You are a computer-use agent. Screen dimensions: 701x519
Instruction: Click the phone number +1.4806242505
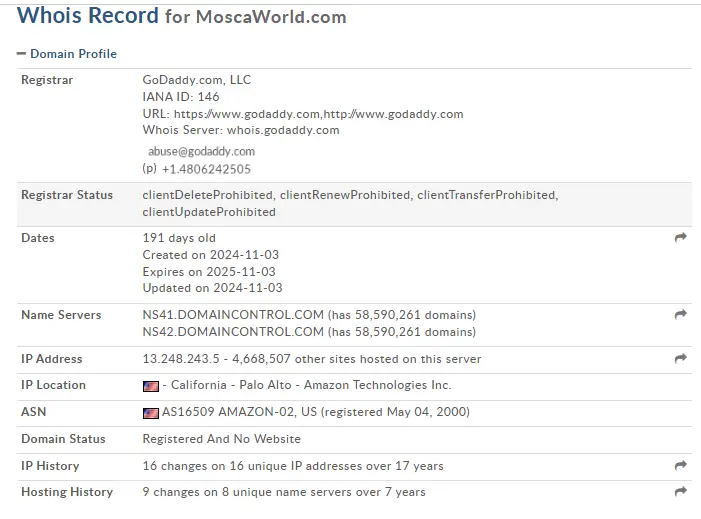[x=206, y=169]
